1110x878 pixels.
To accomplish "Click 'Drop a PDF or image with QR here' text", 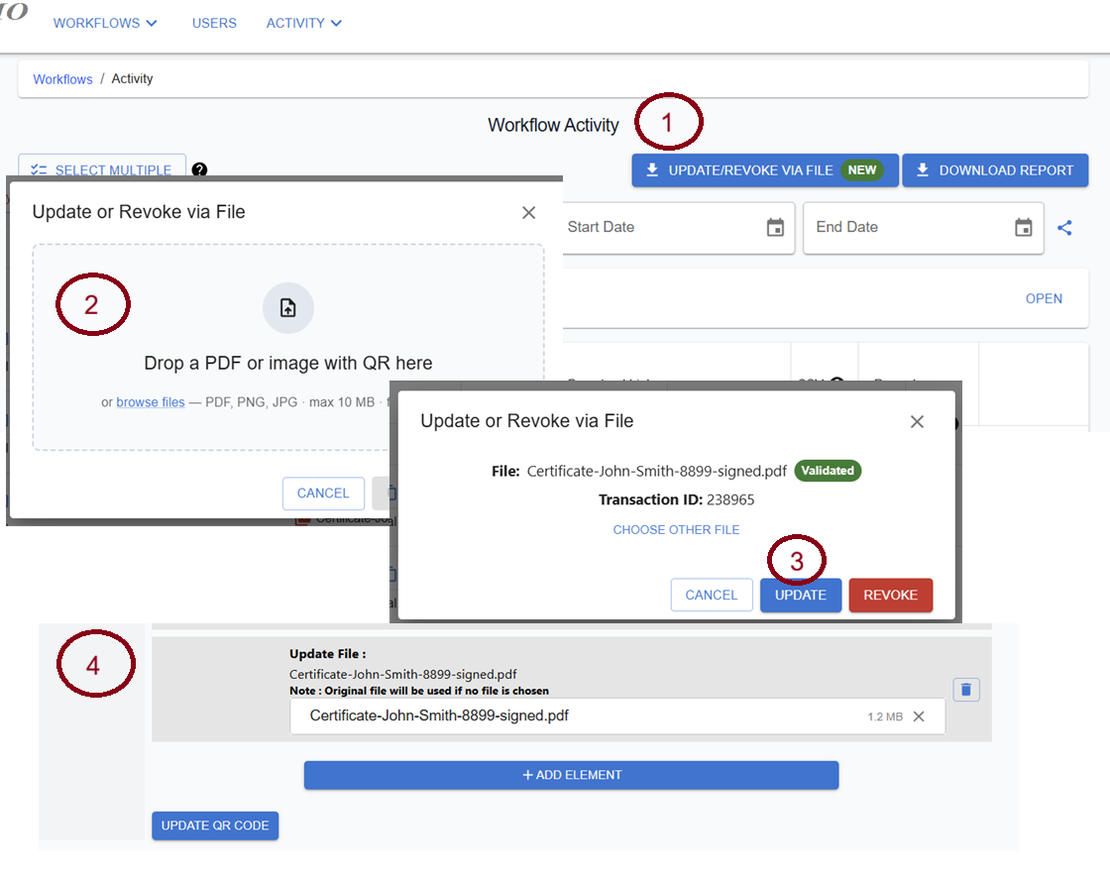I will [288, 363].
